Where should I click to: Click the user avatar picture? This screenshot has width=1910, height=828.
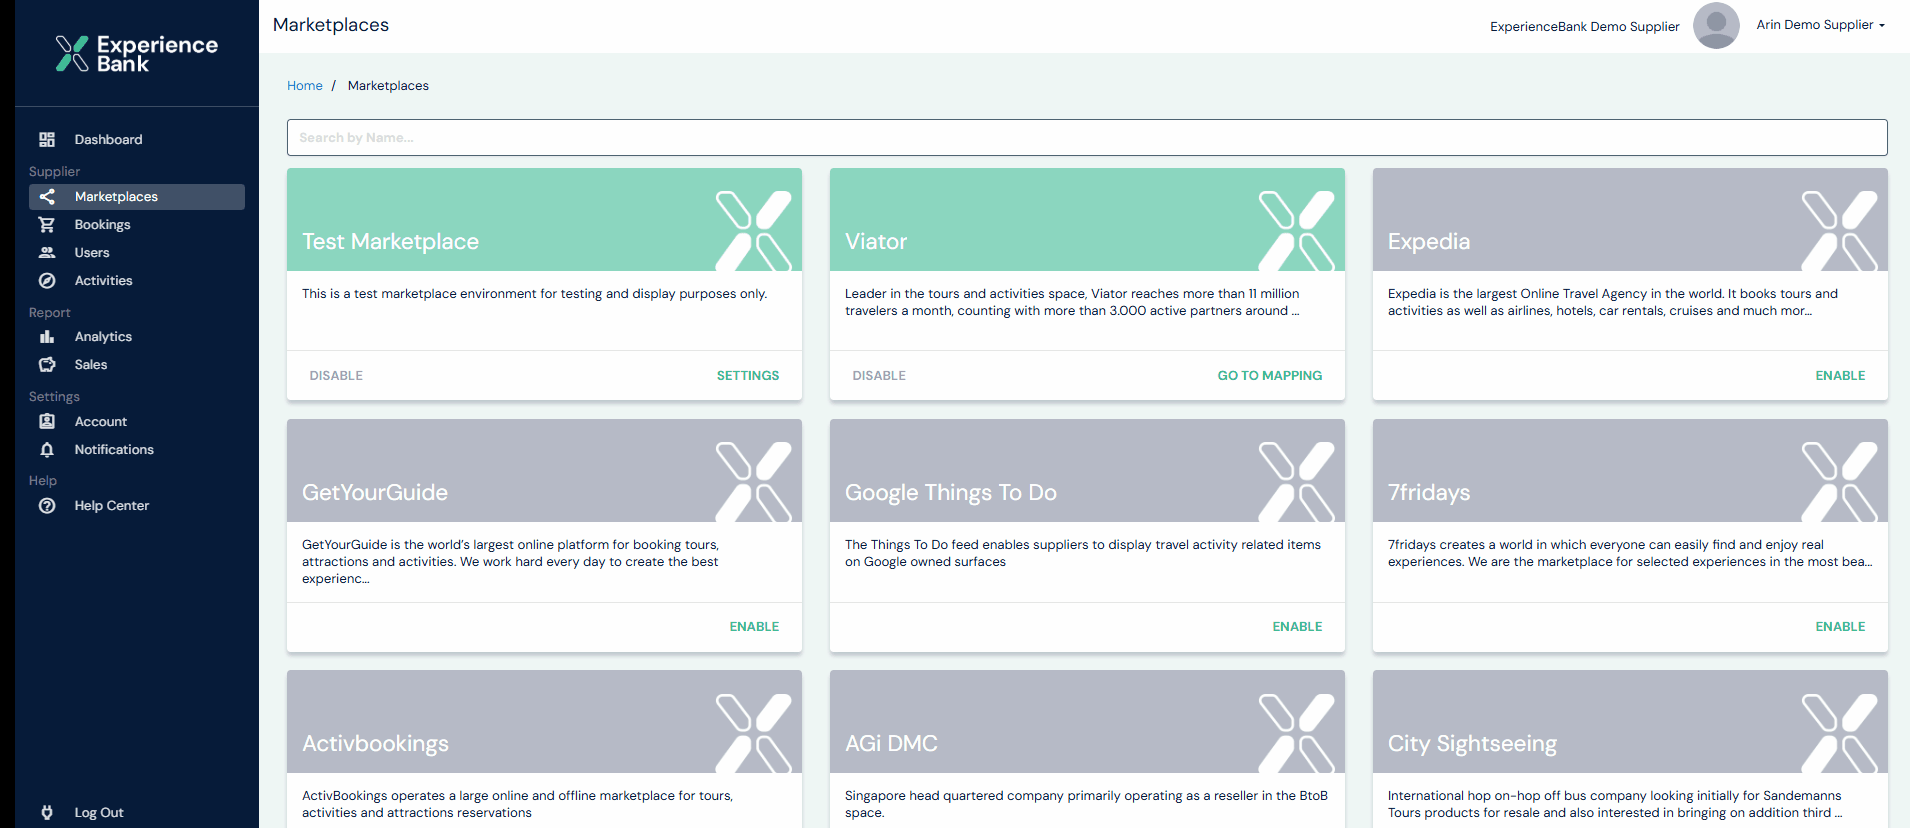1716,26
